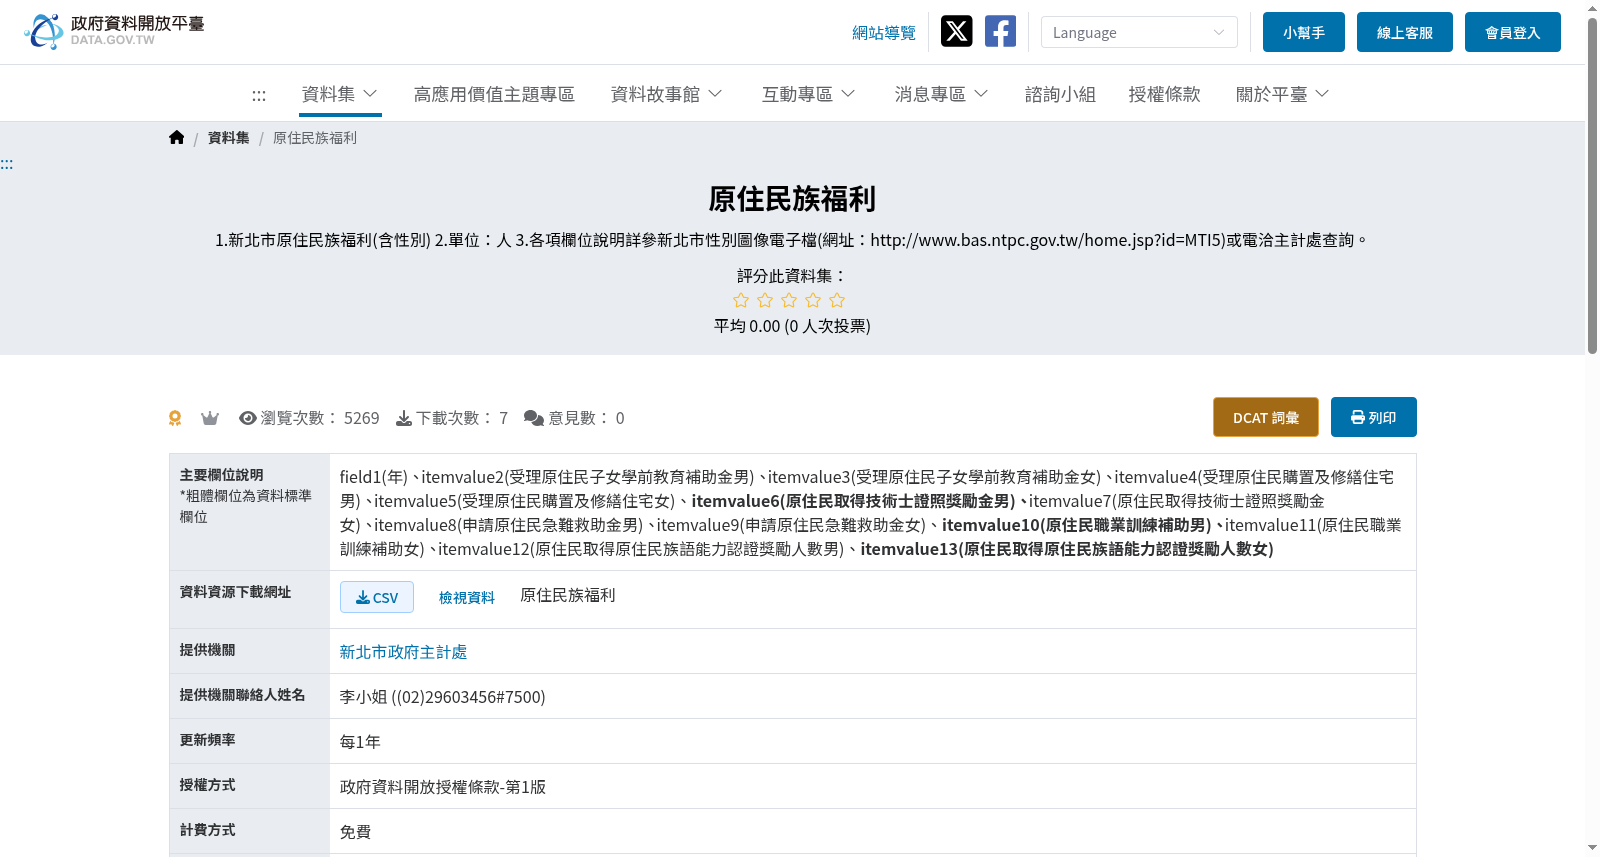Open the Facebook social icon
1600x857 pixels.
coord(1000,31)
